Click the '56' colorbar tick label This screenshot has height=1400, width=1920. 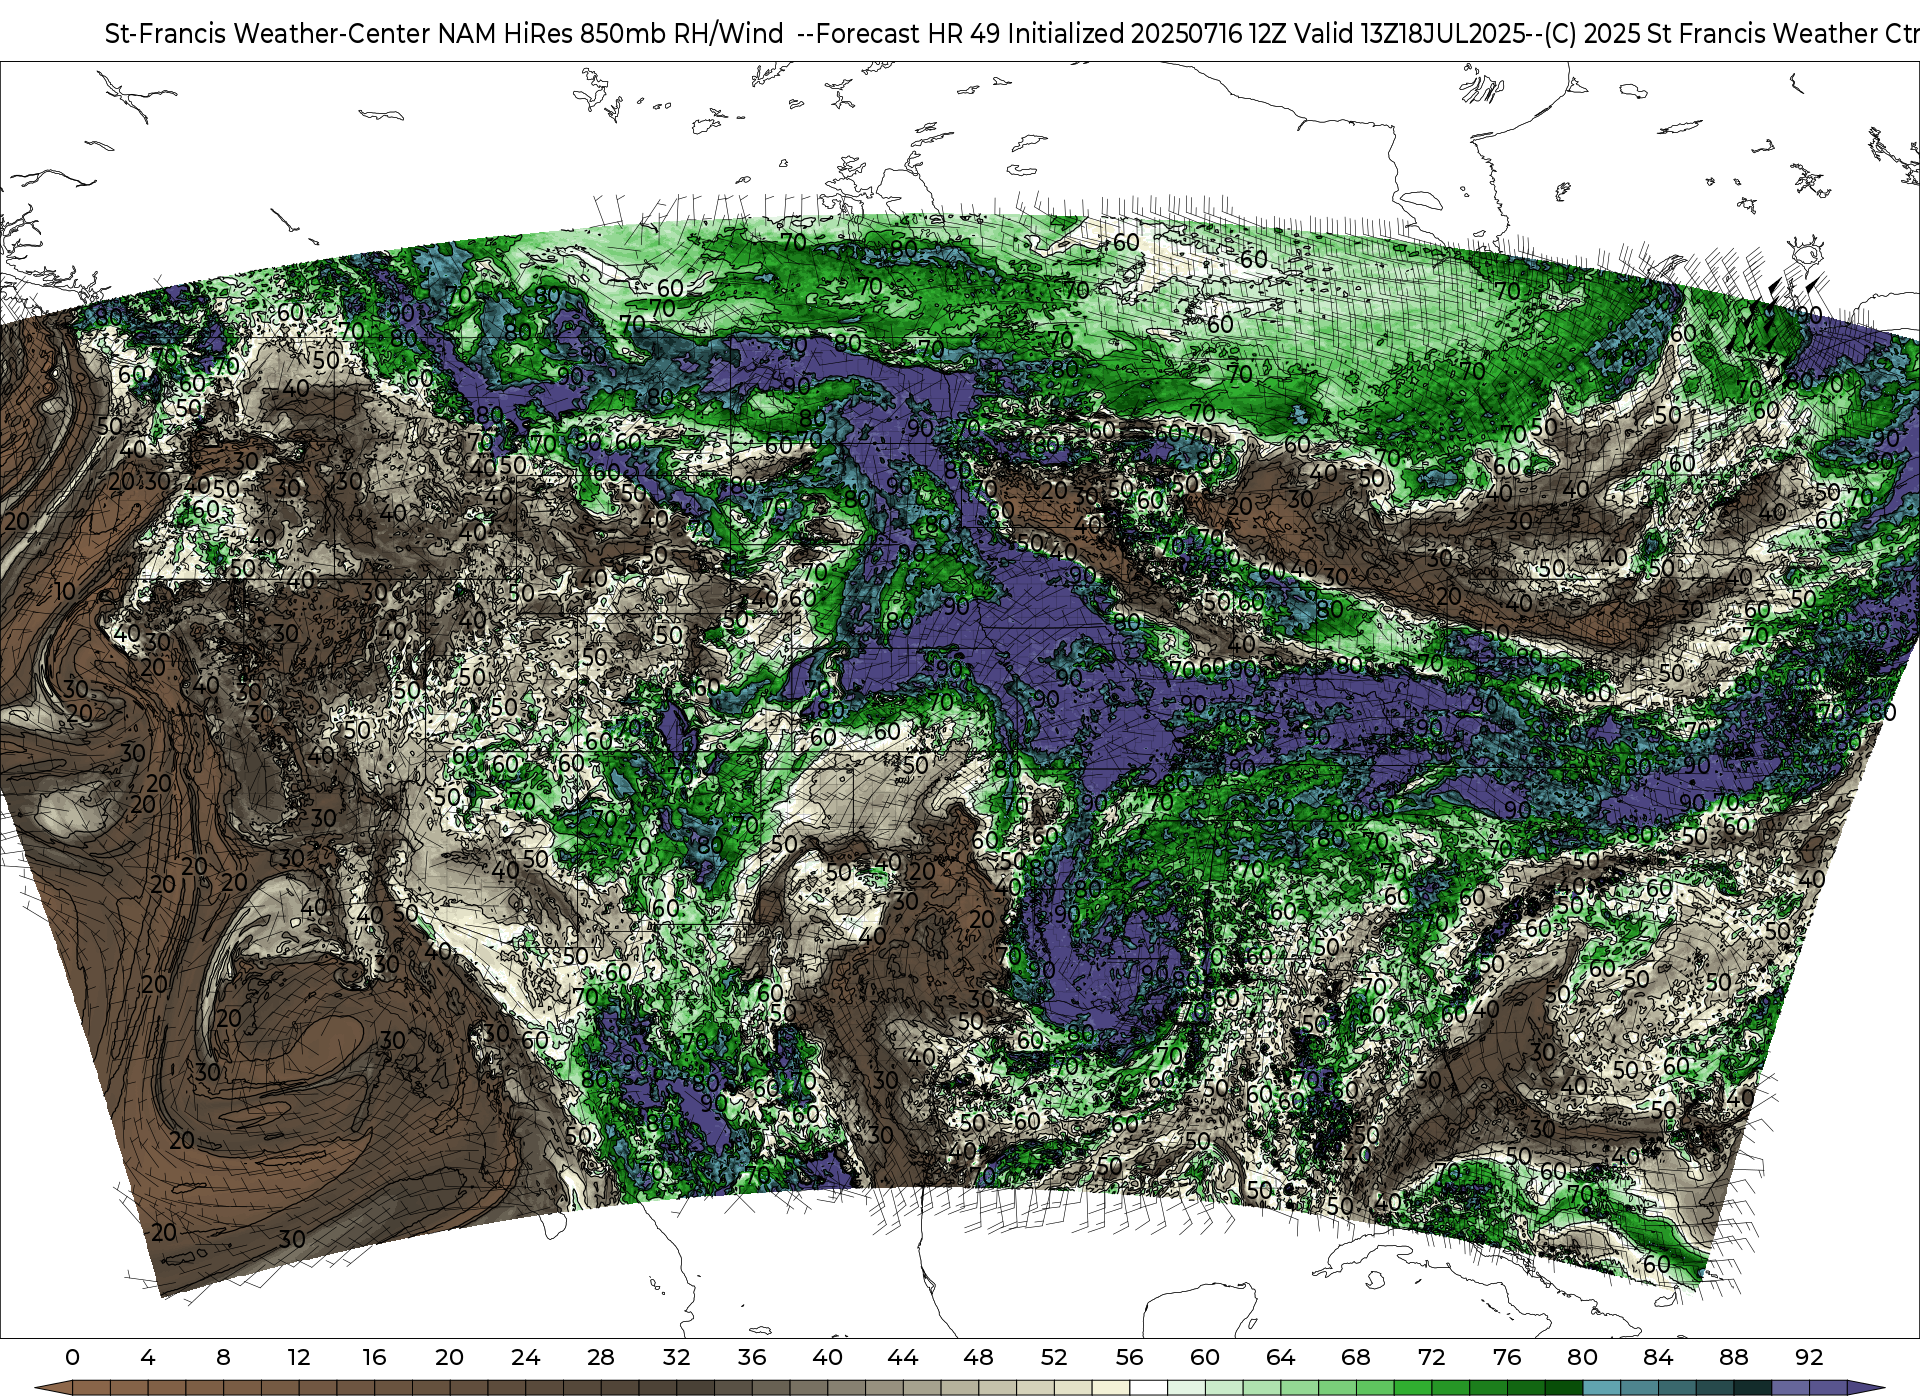point(1129,1358)
